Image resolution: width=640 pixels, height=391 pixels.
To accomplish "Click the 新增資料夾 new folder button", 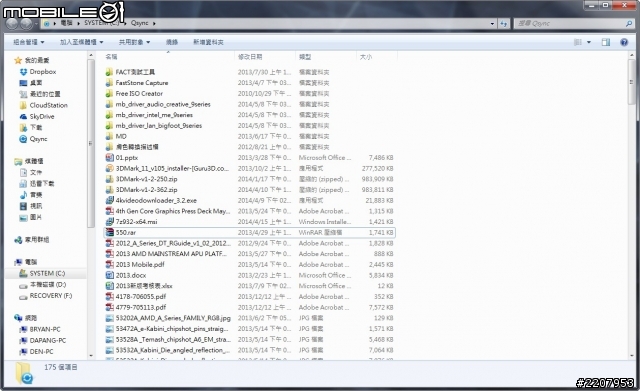I will pyautogui.click(x=208, y=42).
